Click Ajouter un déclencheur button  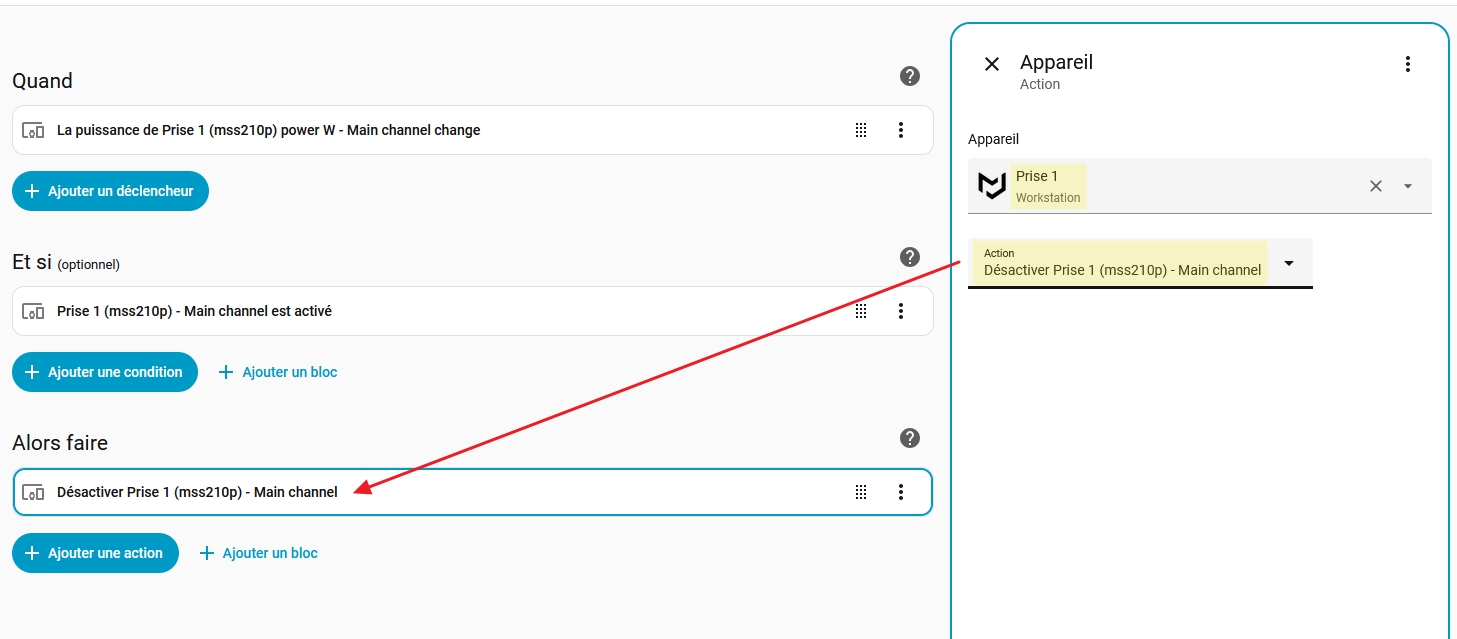coord(110,191)
